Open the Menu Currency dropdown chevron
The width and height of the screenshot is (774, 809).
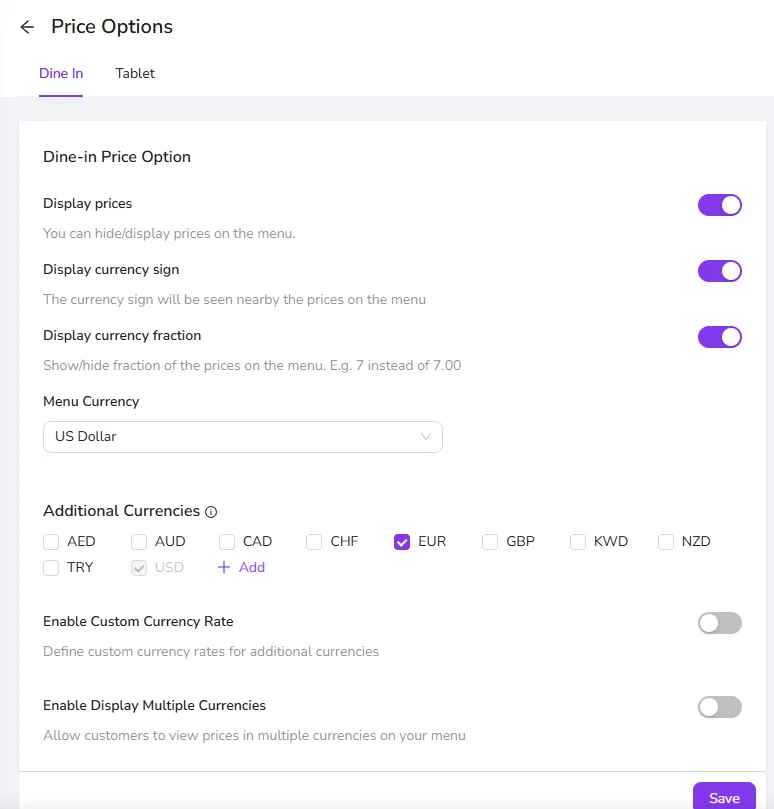tap(426, 436)
